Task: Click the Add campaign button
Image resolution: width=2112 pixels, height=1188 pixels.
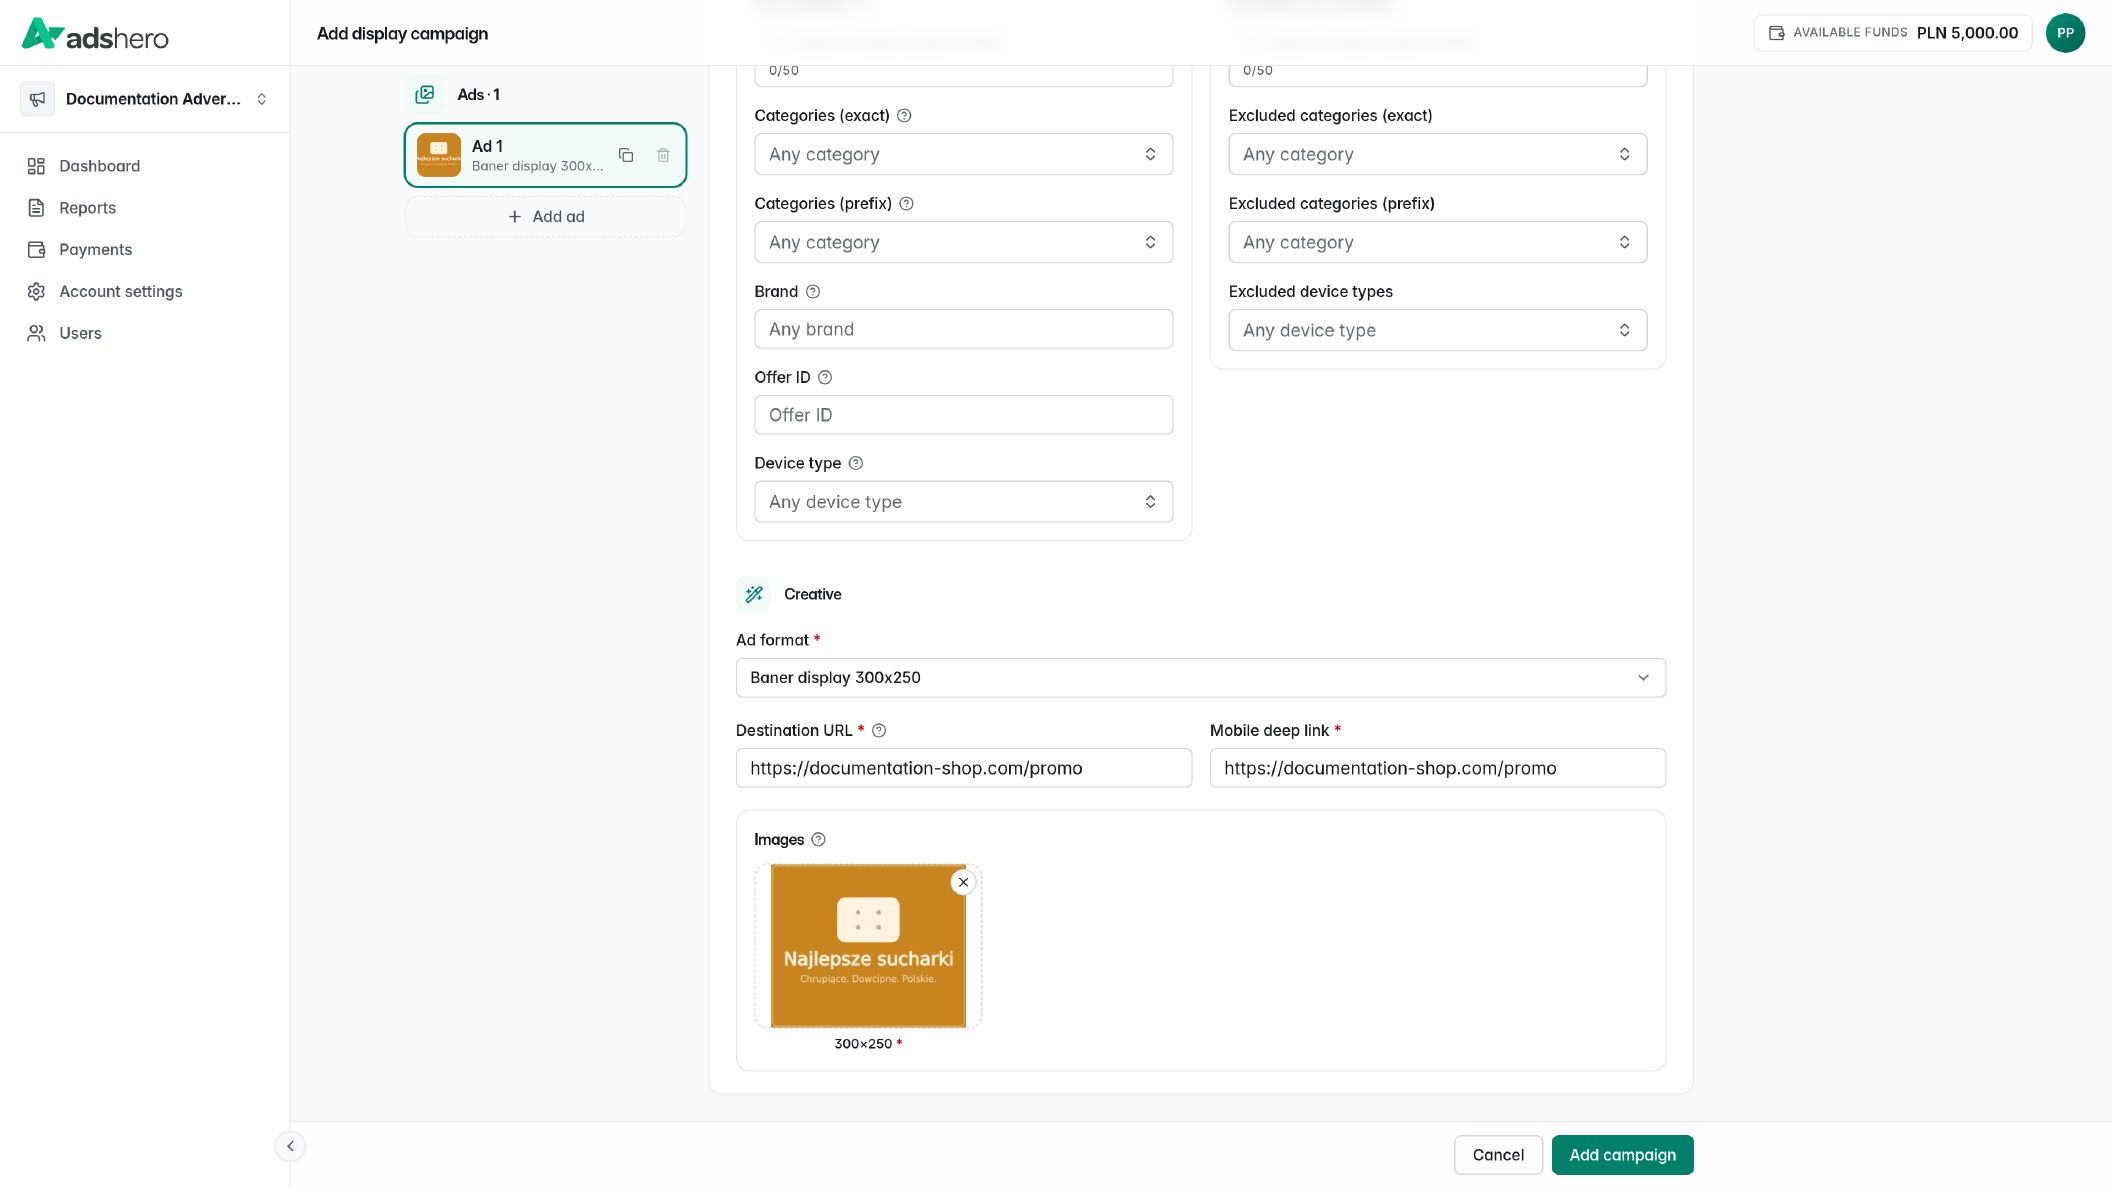Action: tap(1622, 1155)
